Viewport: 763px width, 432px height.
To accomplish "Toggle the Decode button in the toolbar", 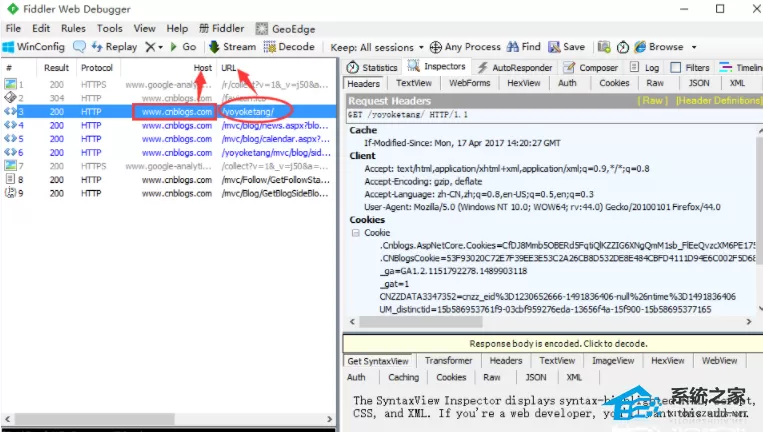I will point(289,47).
